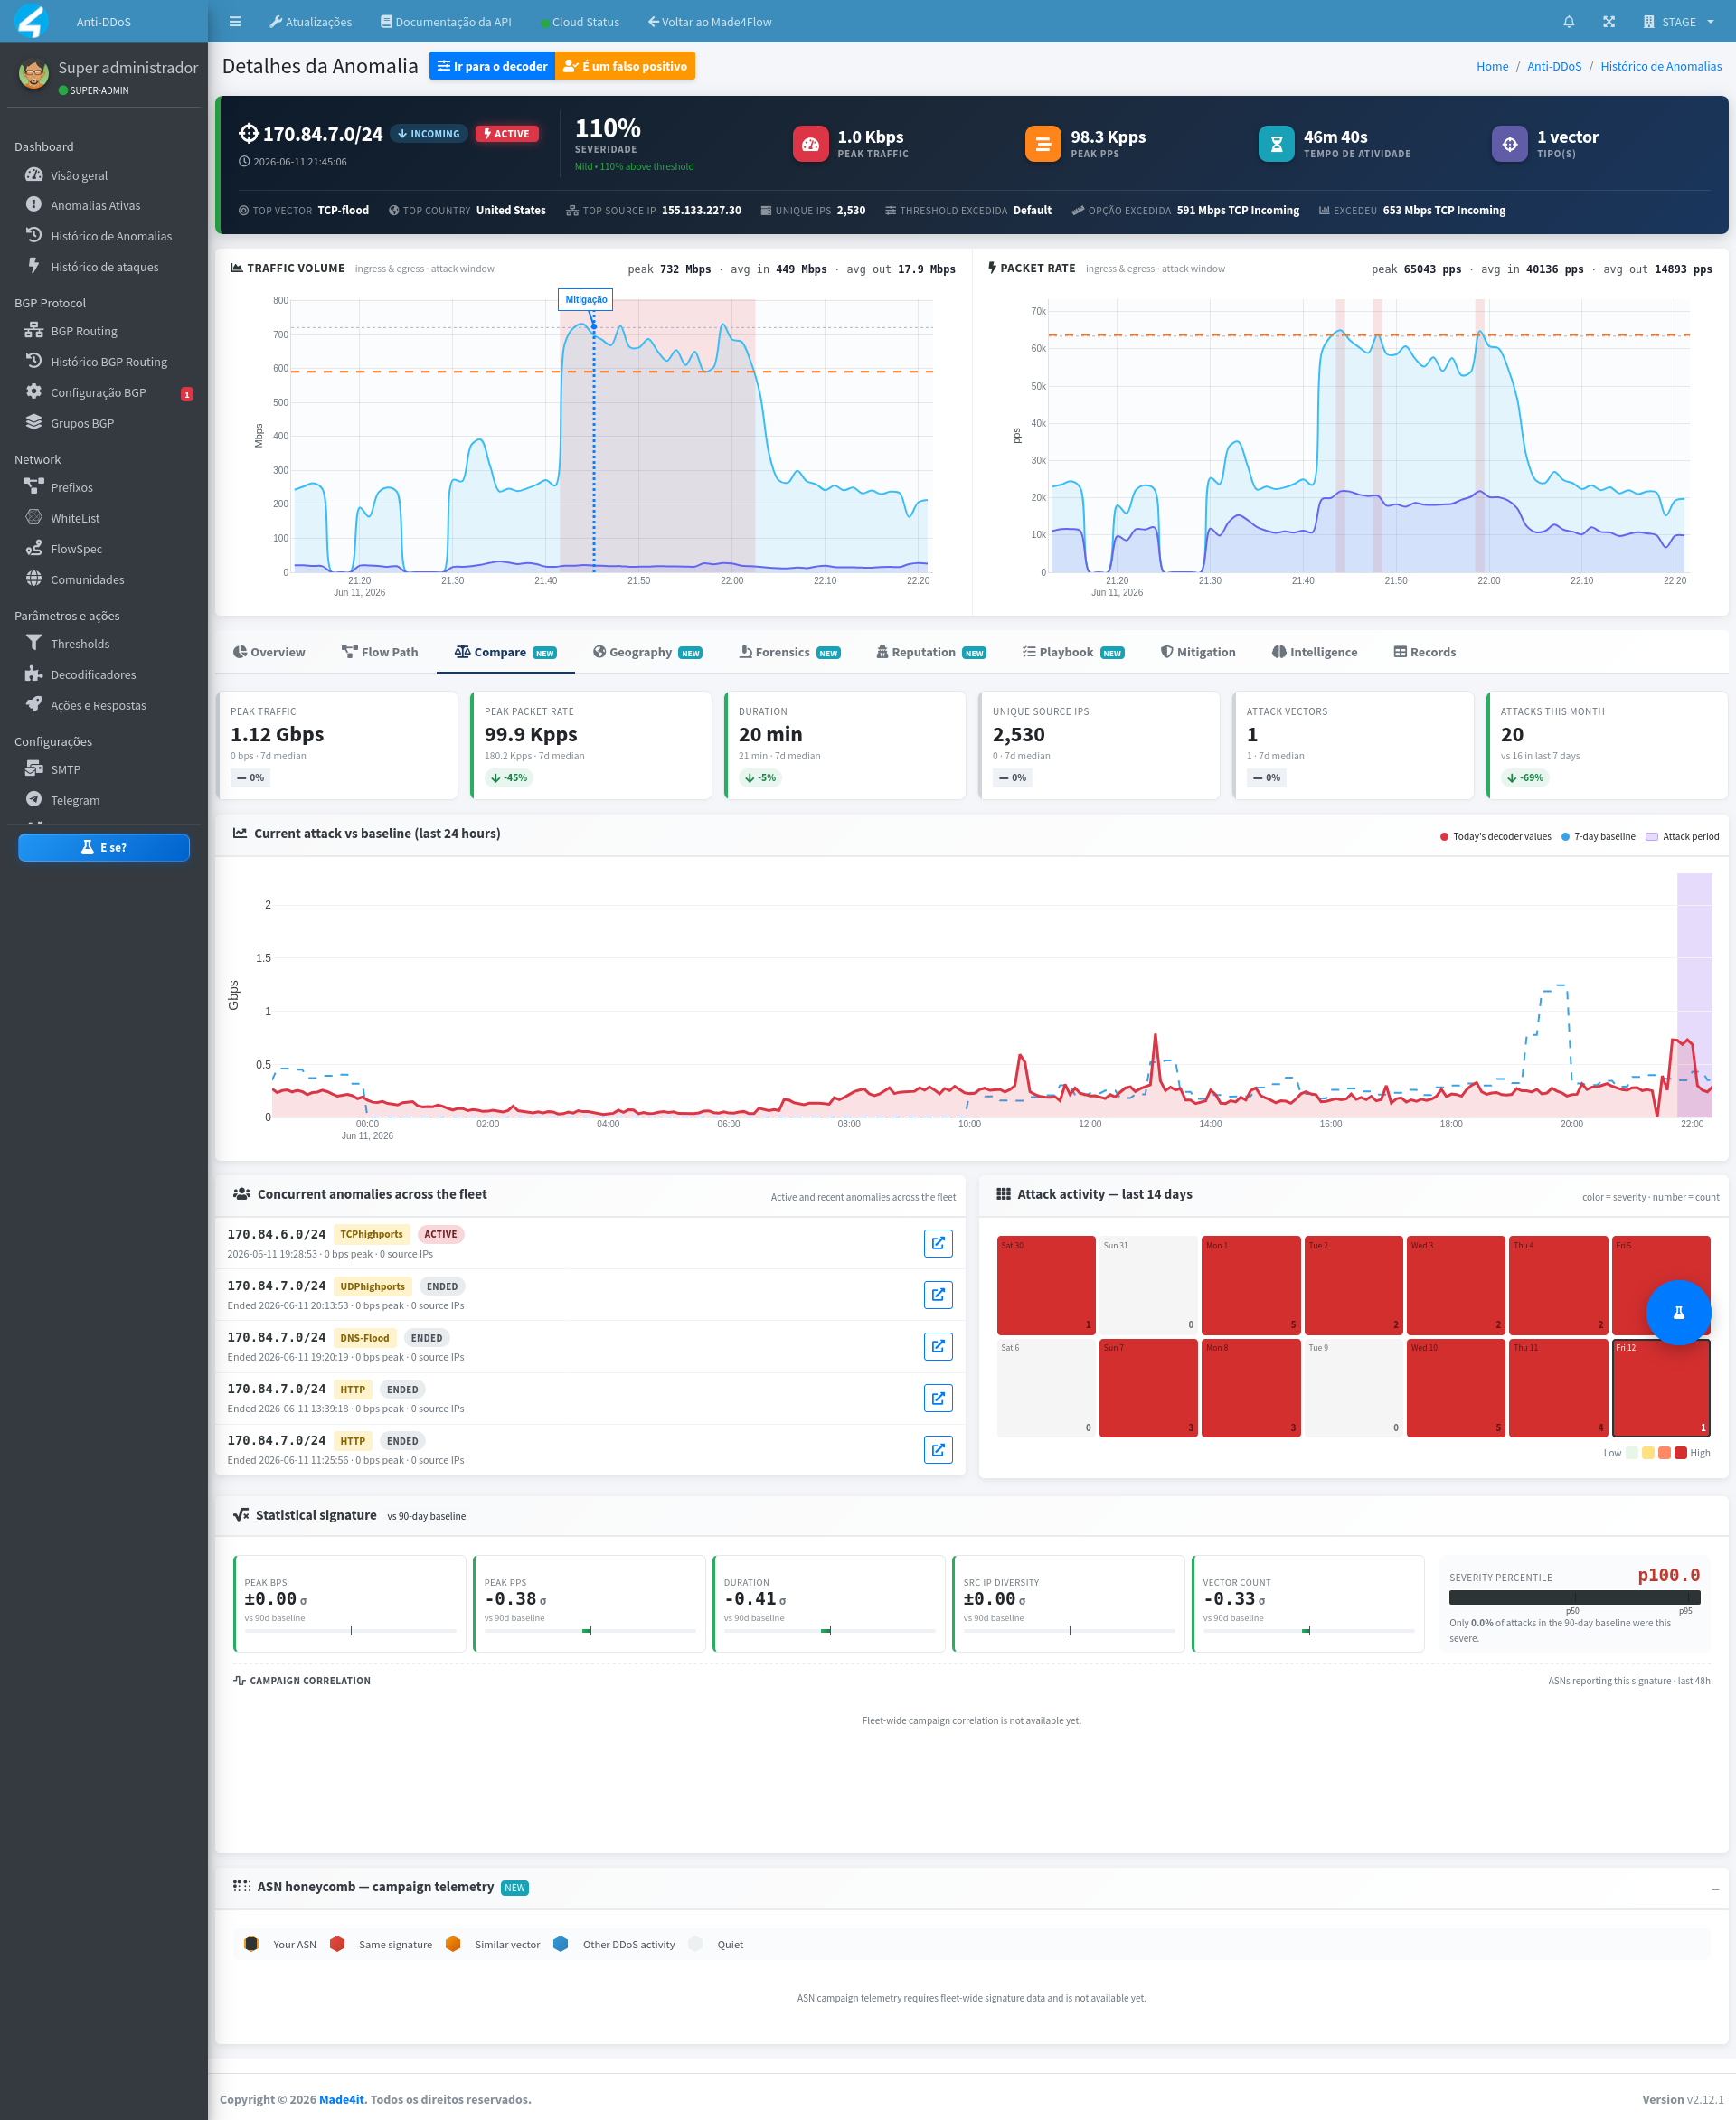This screenshot has height=2120, width=1736.
Task: Open HTTP anomaly ended 11:25:56 link
Action: click(x=938, y=1450)
